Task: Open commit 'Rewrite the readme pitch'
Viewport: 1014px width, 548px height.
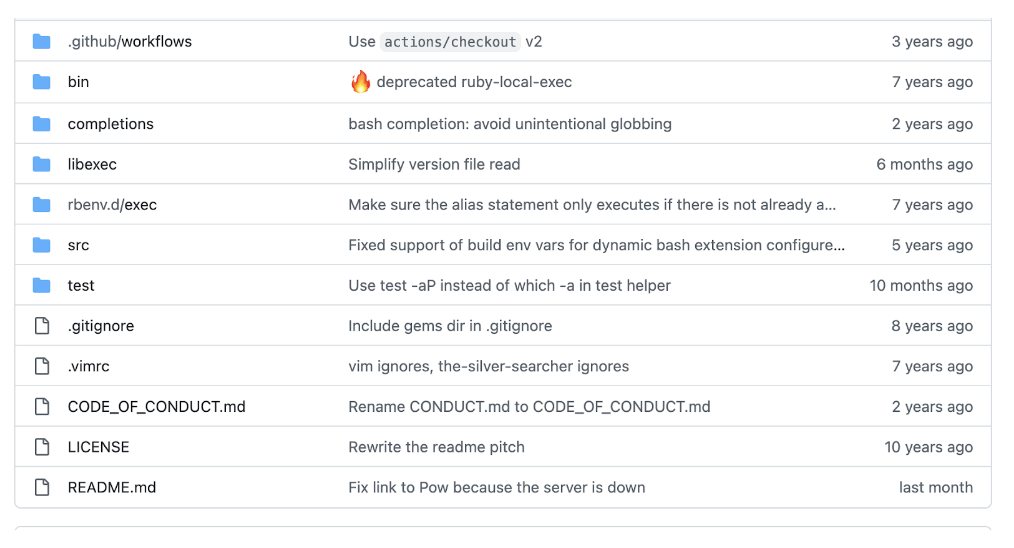Action: 437,447
